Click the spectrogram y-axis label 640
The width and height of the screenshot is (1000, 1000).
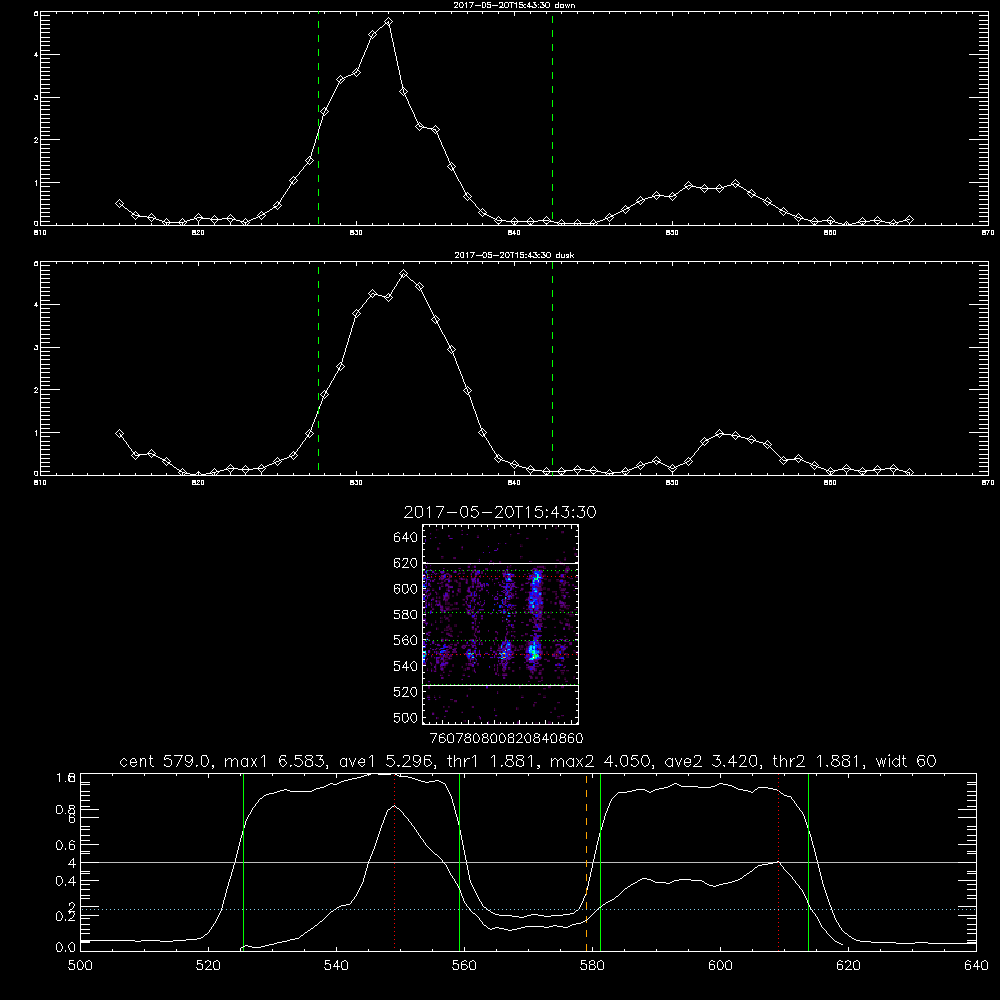pyautogui.click(x=405, y=538)
